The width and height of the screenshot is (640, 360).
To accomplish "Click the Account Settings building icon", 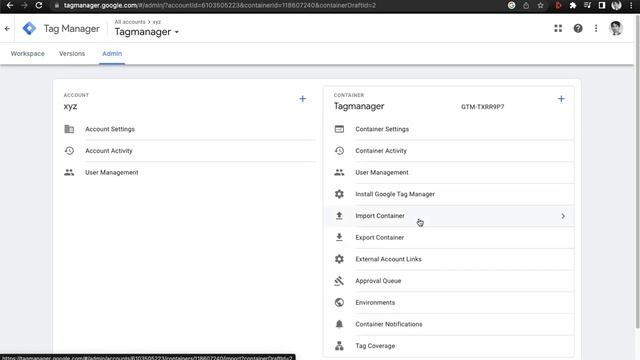I will point(69,129).
